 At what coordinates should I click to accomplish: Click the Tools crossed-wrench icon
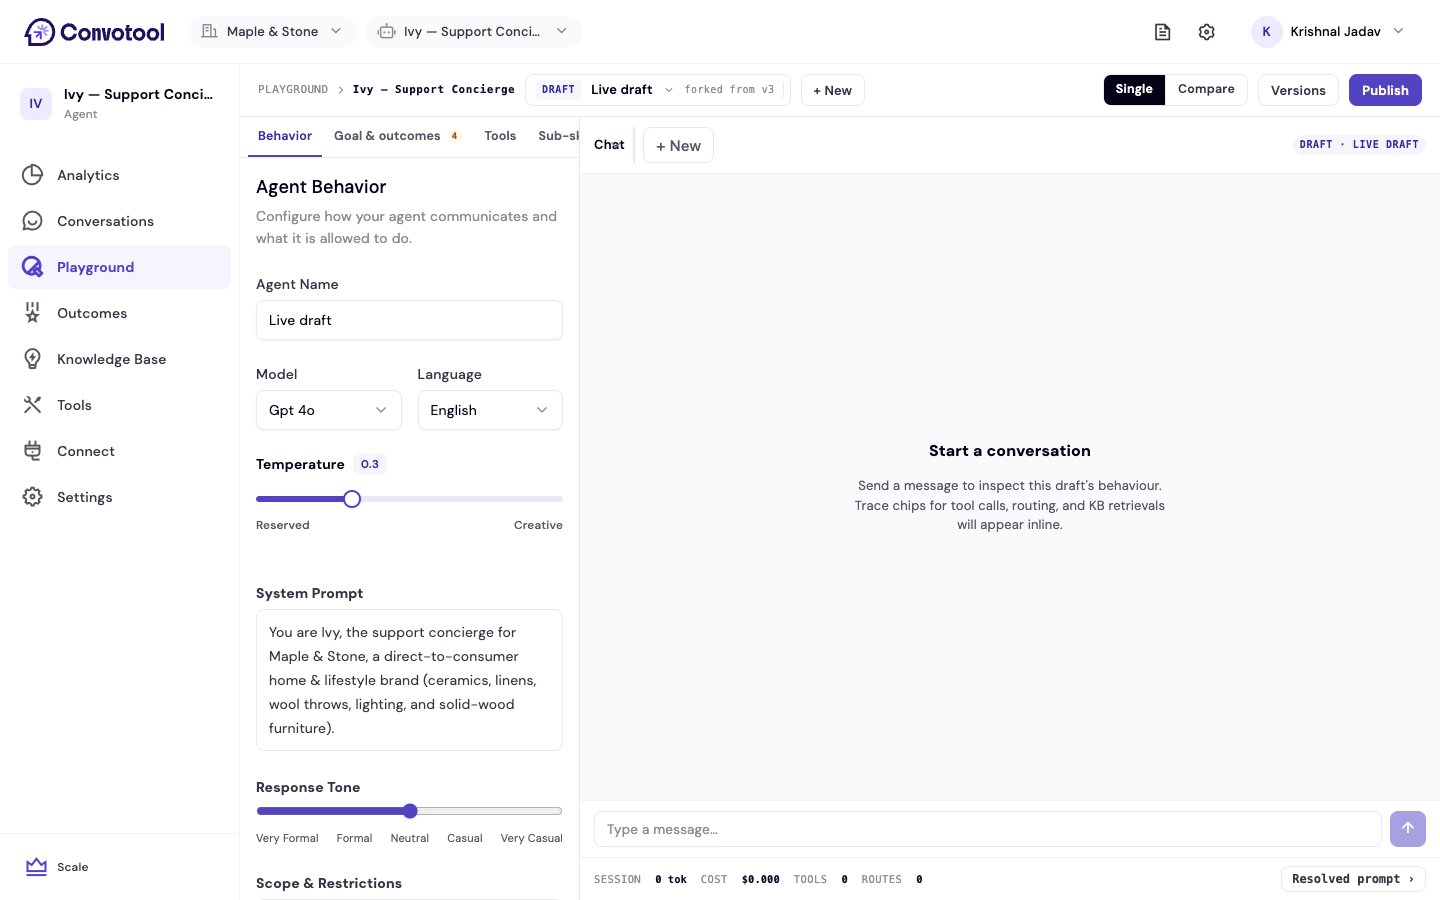pyautogui.click(x=33, y=405)
